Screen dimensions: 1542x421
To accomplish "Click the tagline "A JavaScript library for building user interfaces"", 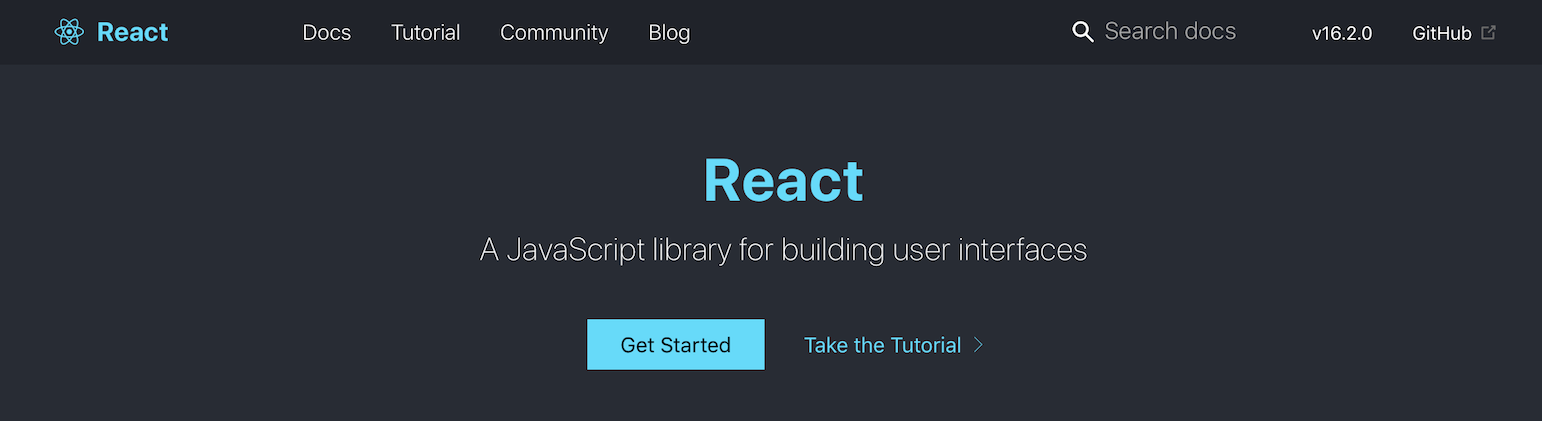I will point(784,249).
